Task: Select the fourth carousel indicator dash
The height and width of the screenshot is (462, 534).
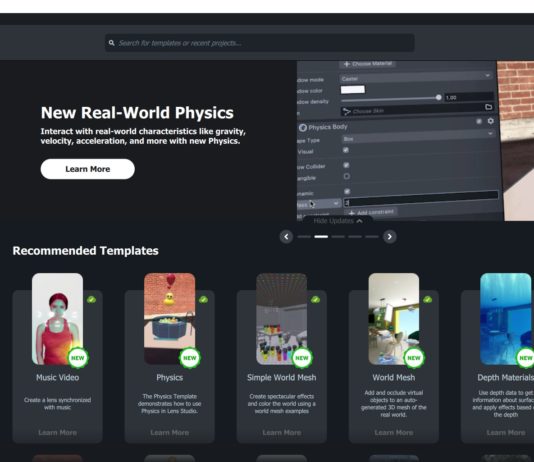Action: pyautogui.click(x=355, y=237)
